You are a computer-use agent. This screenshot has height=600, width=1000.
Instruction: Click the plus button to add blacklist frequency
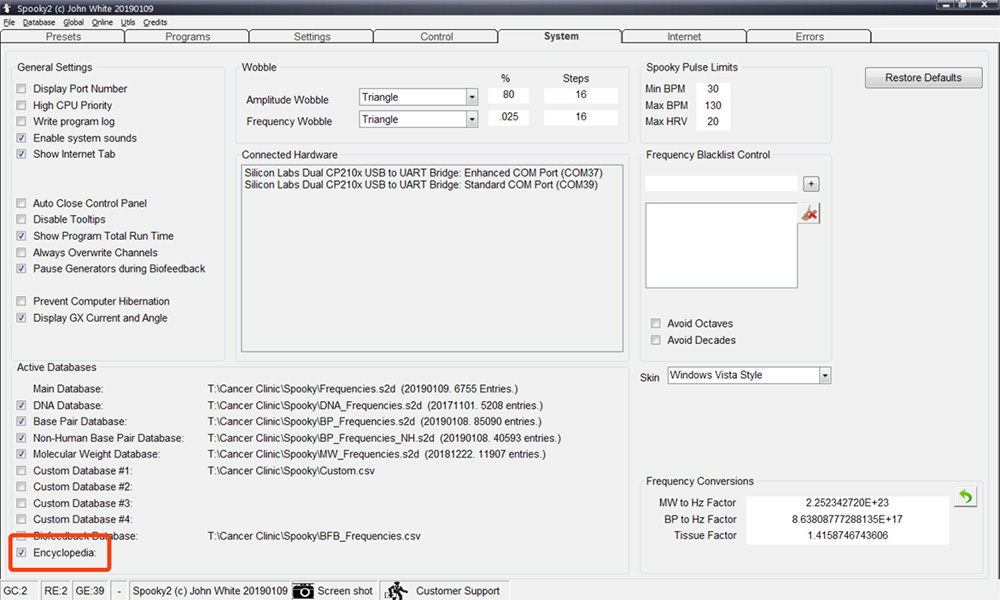pyautogui.click(x=811, y=184)
